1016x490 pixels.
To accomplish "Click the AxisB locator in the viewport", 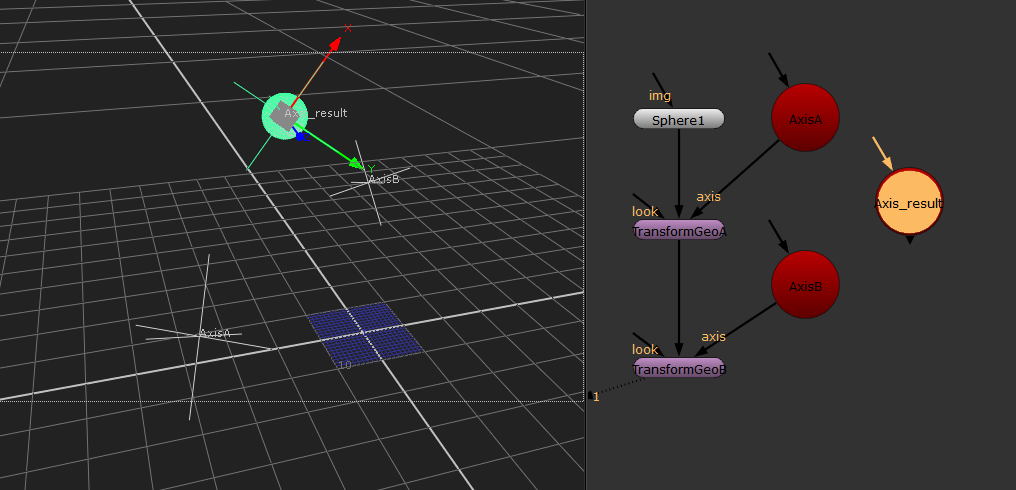I will coord(374,183).
